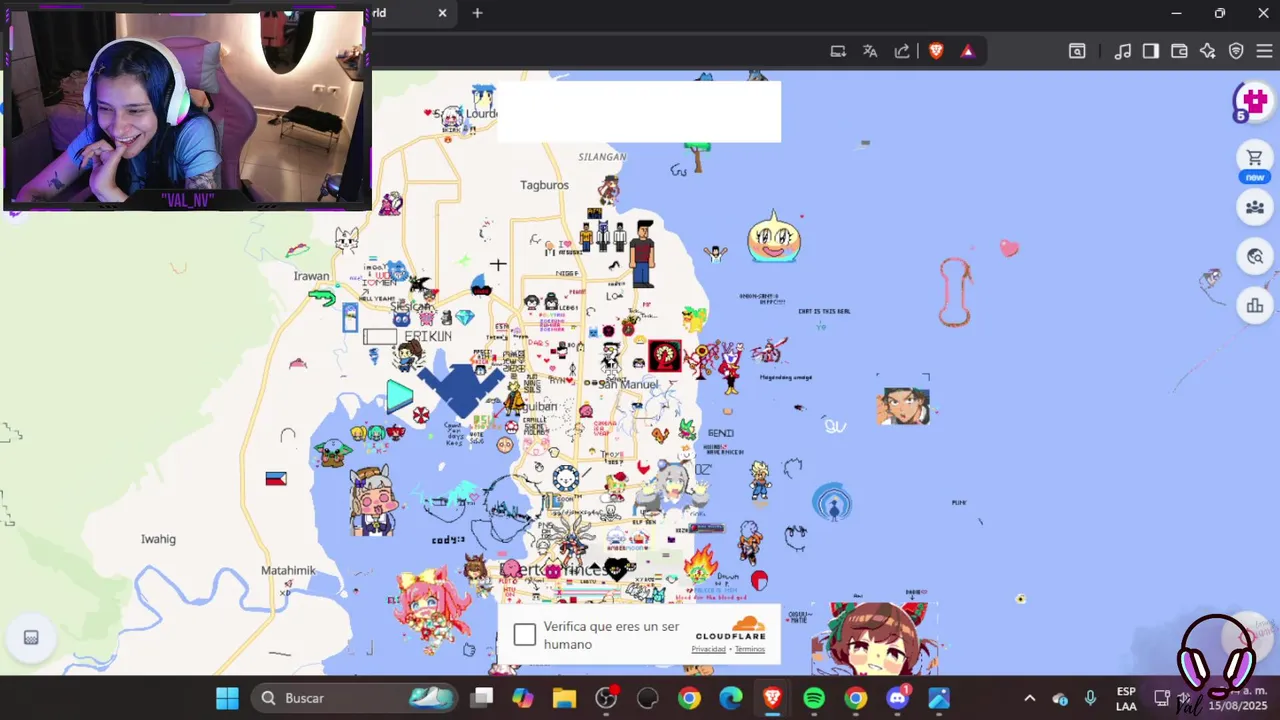Open the Photos app in taskbar

pyautogui.click(x=939, y=698)
